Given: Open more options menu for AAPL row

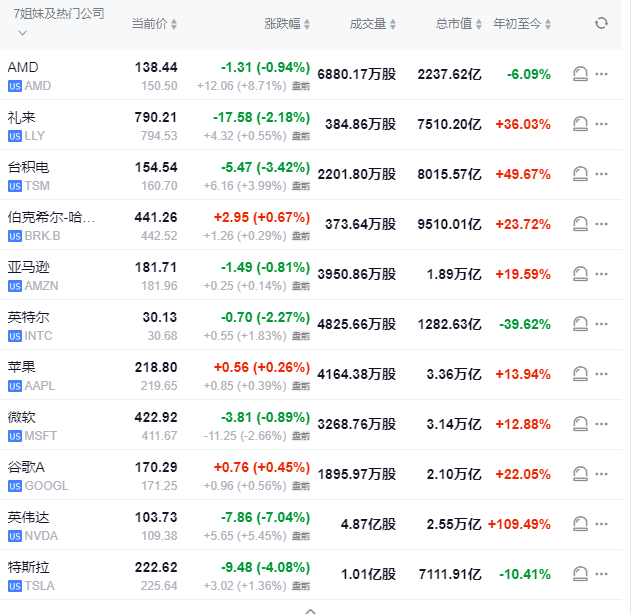Looking at the screenshot, I should [601, 374].
